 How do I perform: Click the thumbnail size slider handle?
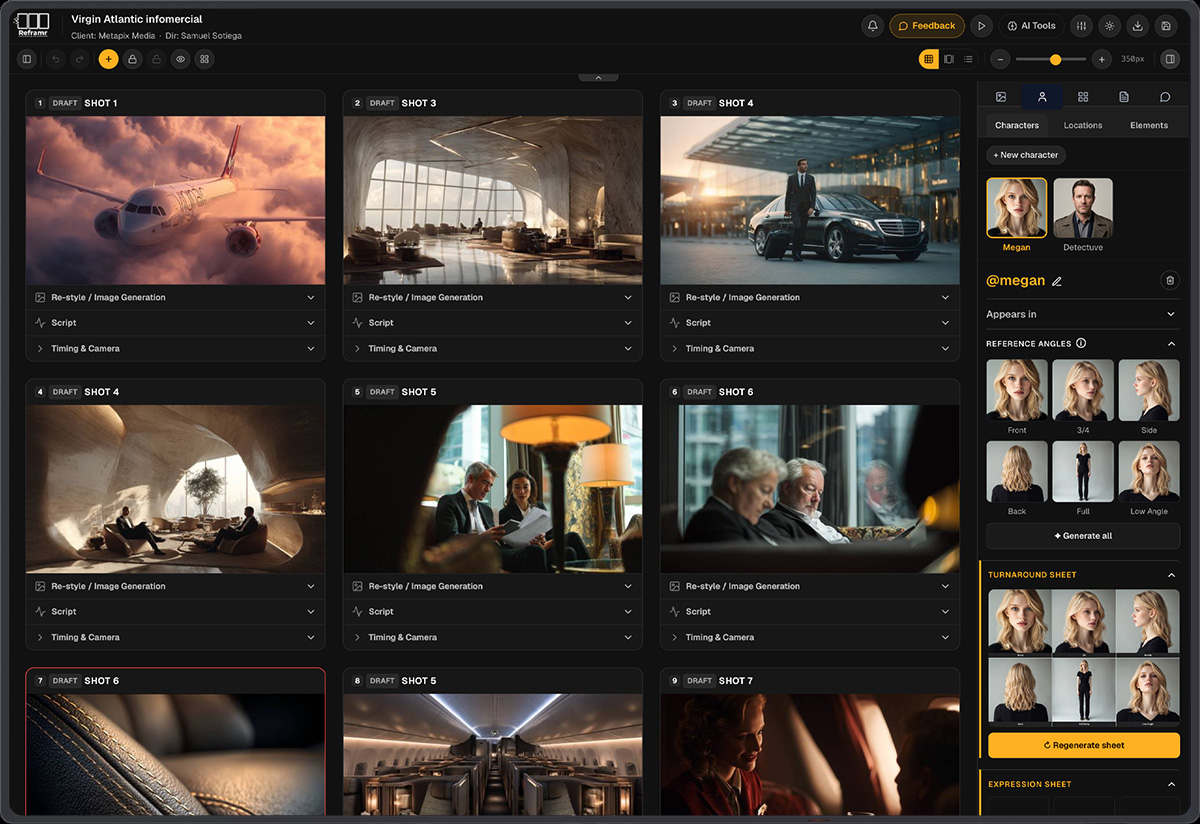[x=1055, y=59]
